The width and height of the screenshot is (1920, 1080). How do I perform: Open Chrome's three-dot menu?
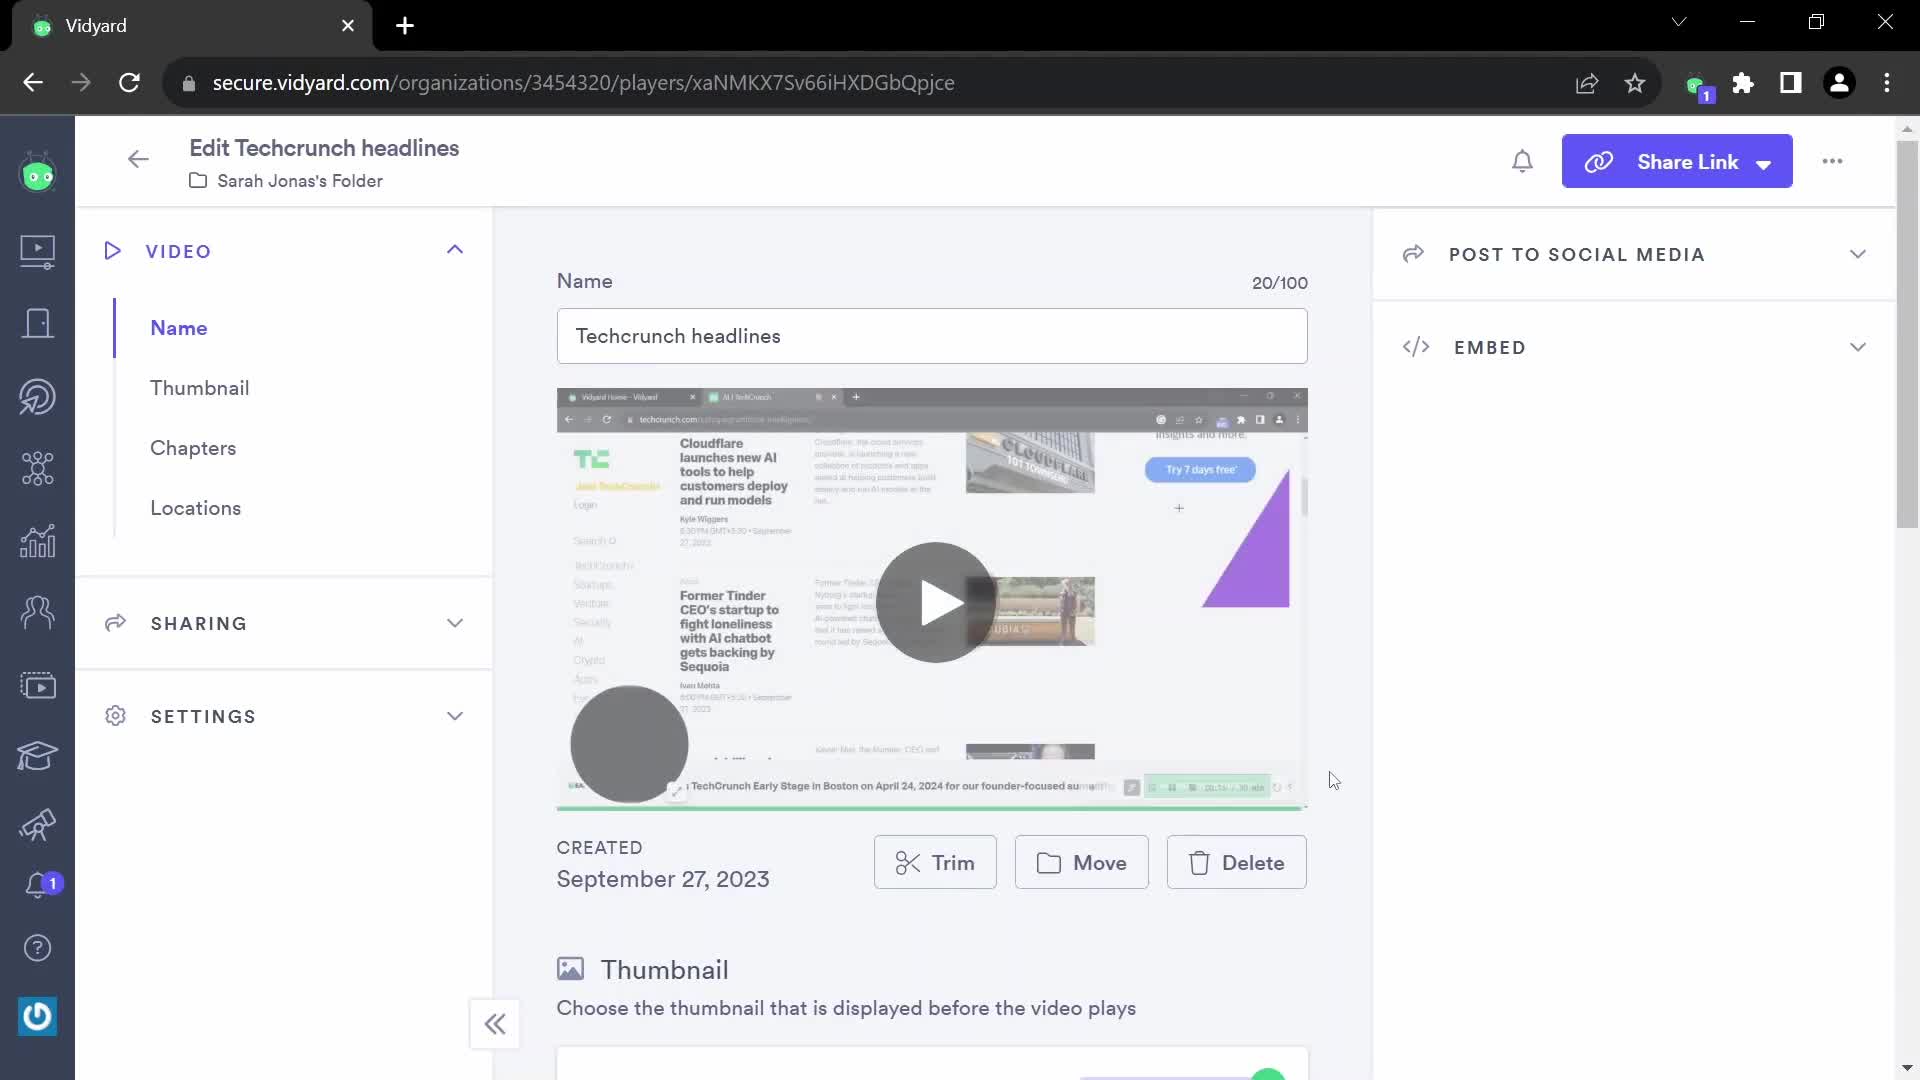point(1887,83)
